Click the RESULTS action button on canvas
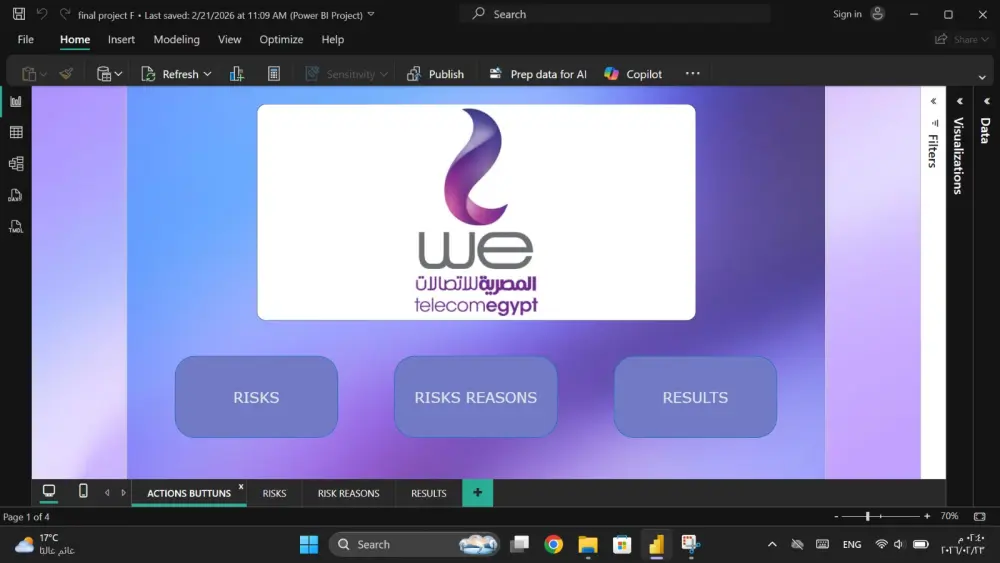1000x563 pixels. click(x=695, y=397)
